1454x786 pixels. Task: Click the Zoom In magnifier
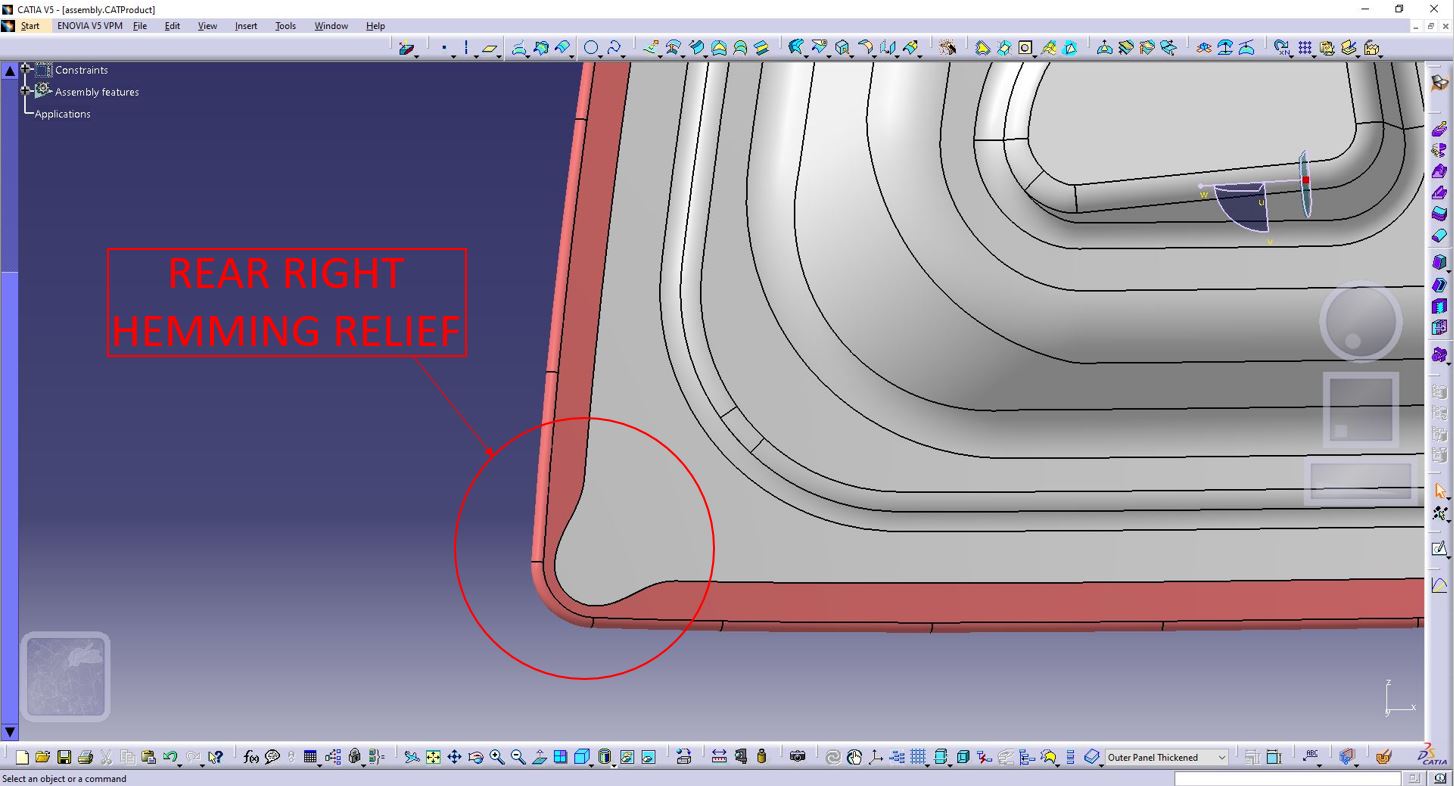pyautogui.click(x=497, y=758)
